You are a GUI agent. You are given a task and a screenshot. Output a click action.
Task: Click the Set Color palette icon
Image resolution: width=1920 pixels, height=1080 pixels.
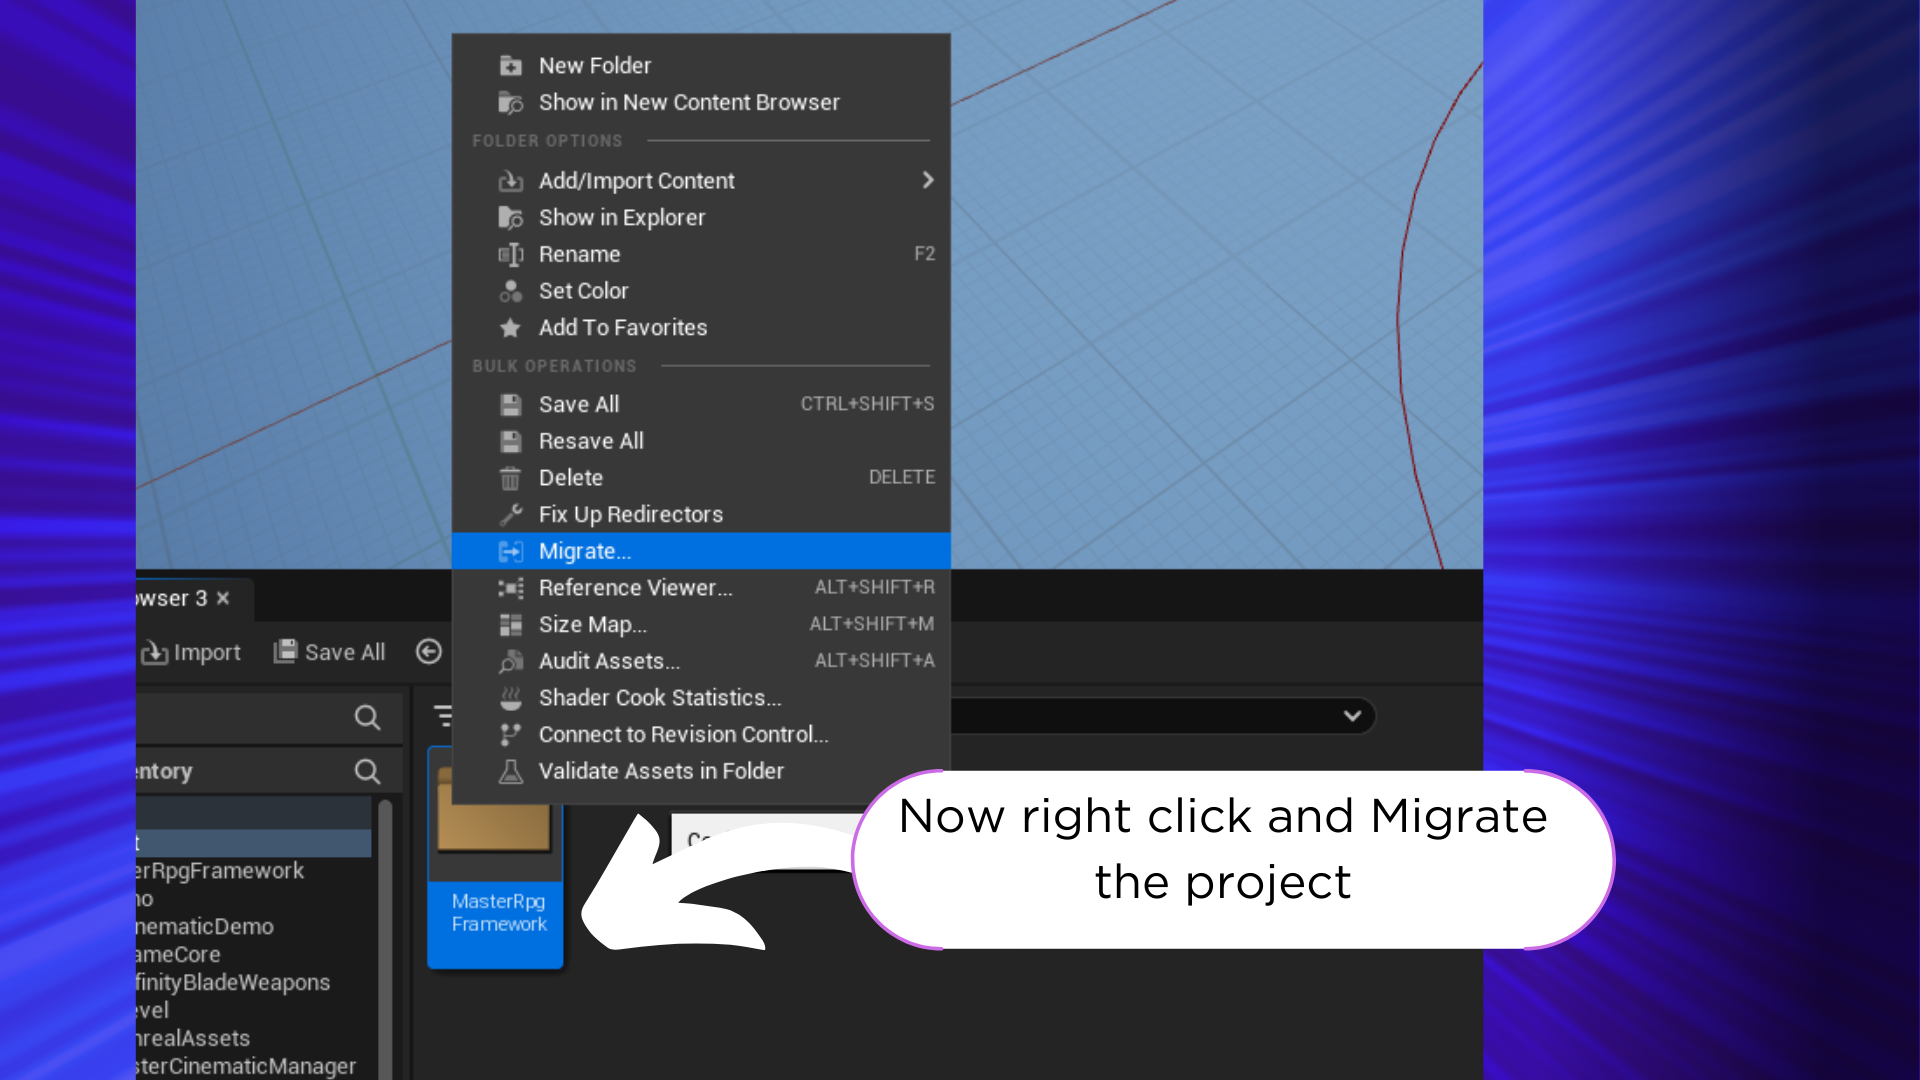(511, 291)
